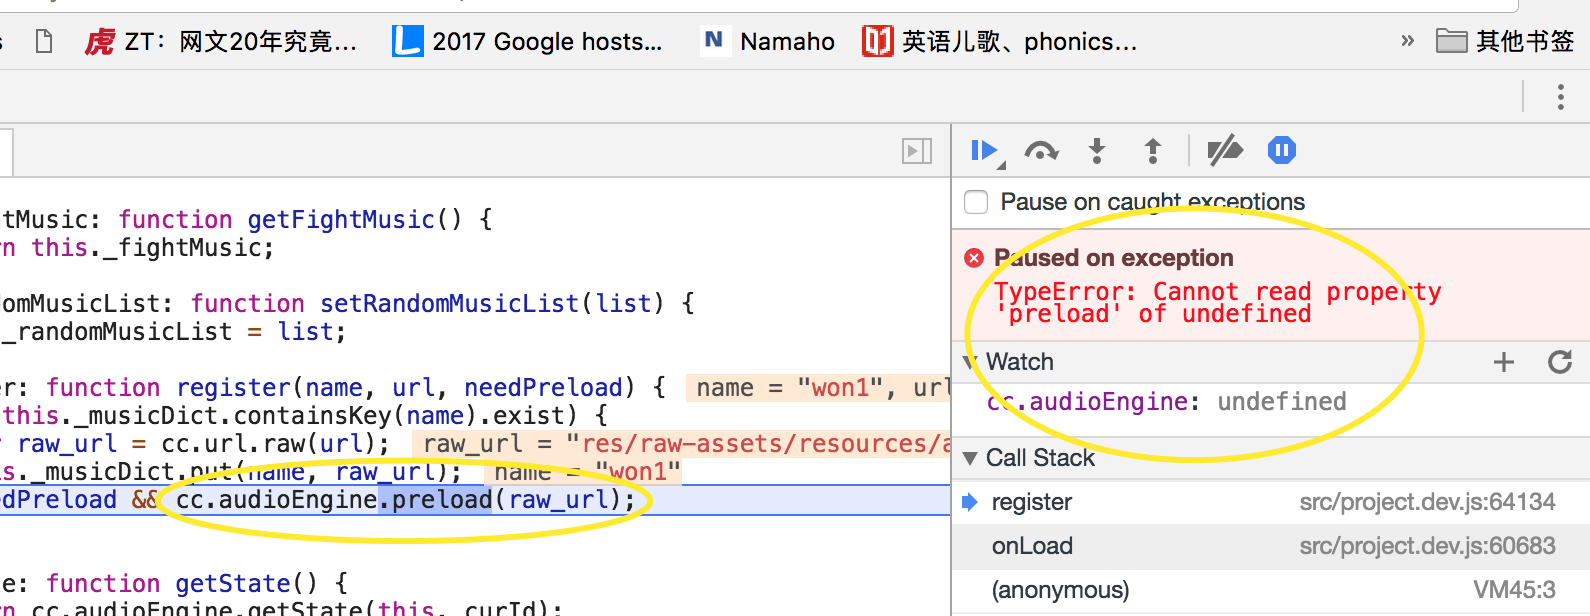Open src/project.dev.js:64134 source link

pyautogui.click(x=1427, y=502)
